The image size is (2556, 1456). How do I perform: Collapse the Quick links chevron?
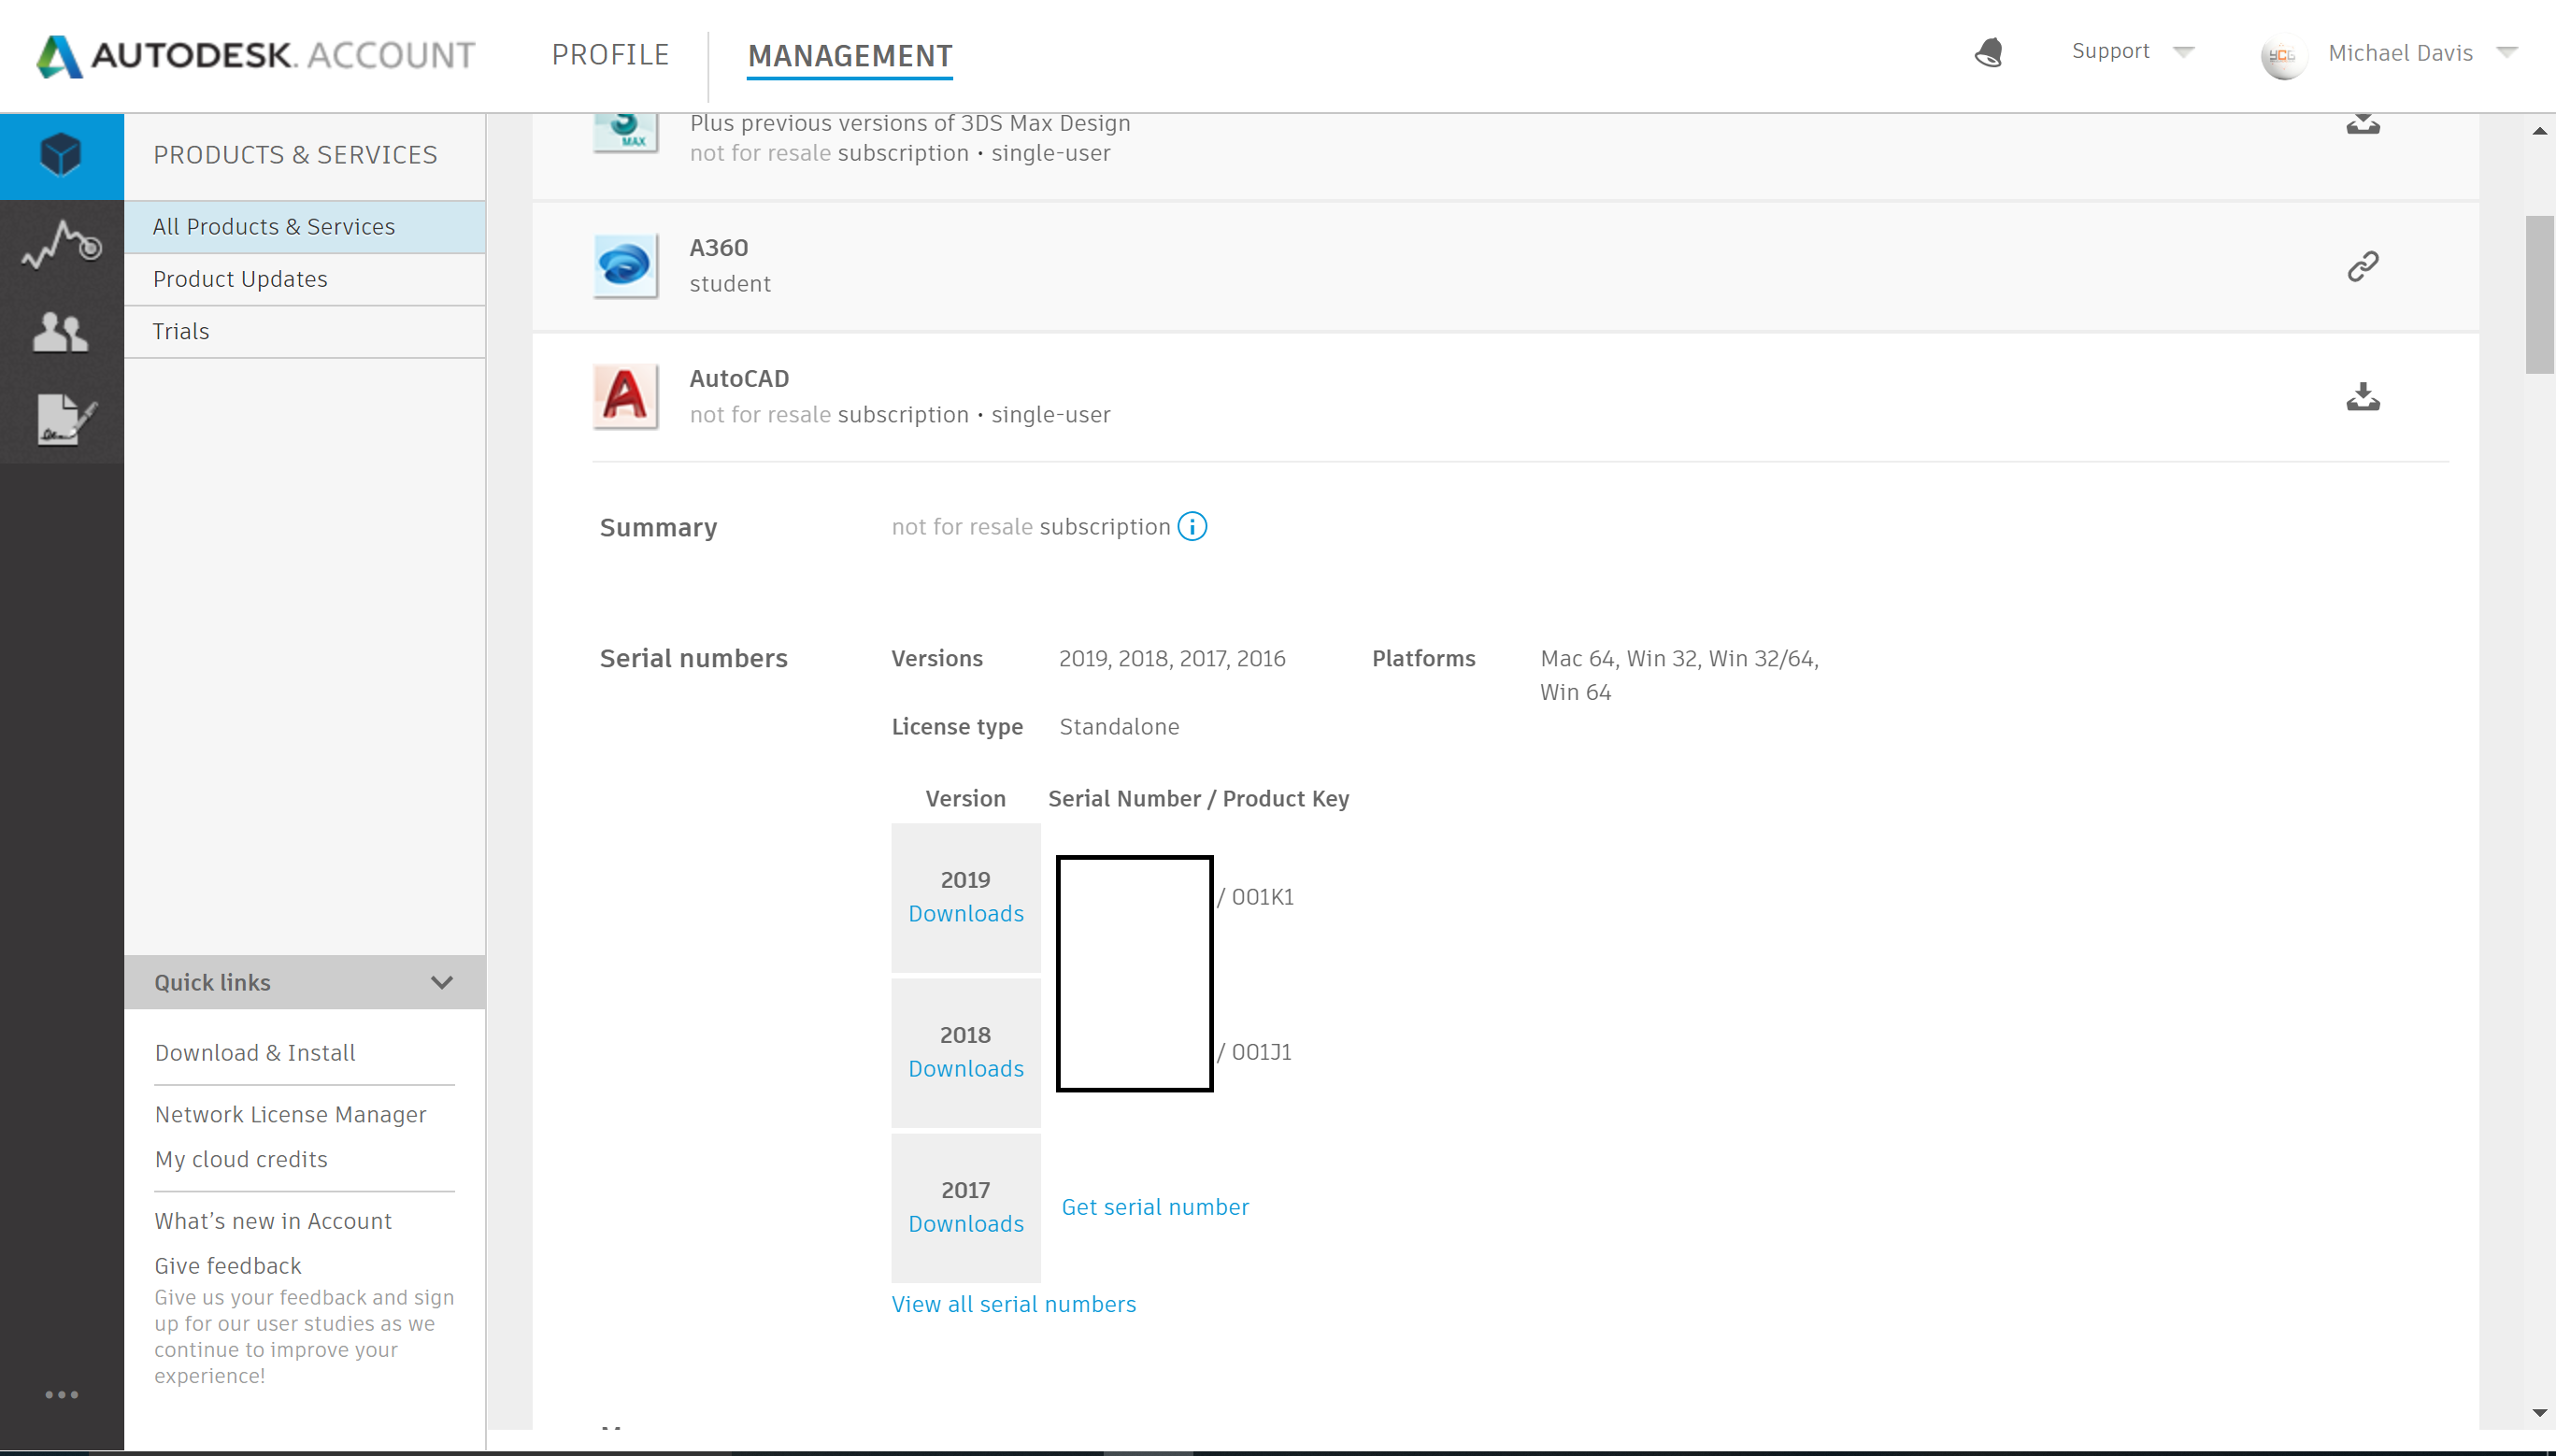pos(442,982)
